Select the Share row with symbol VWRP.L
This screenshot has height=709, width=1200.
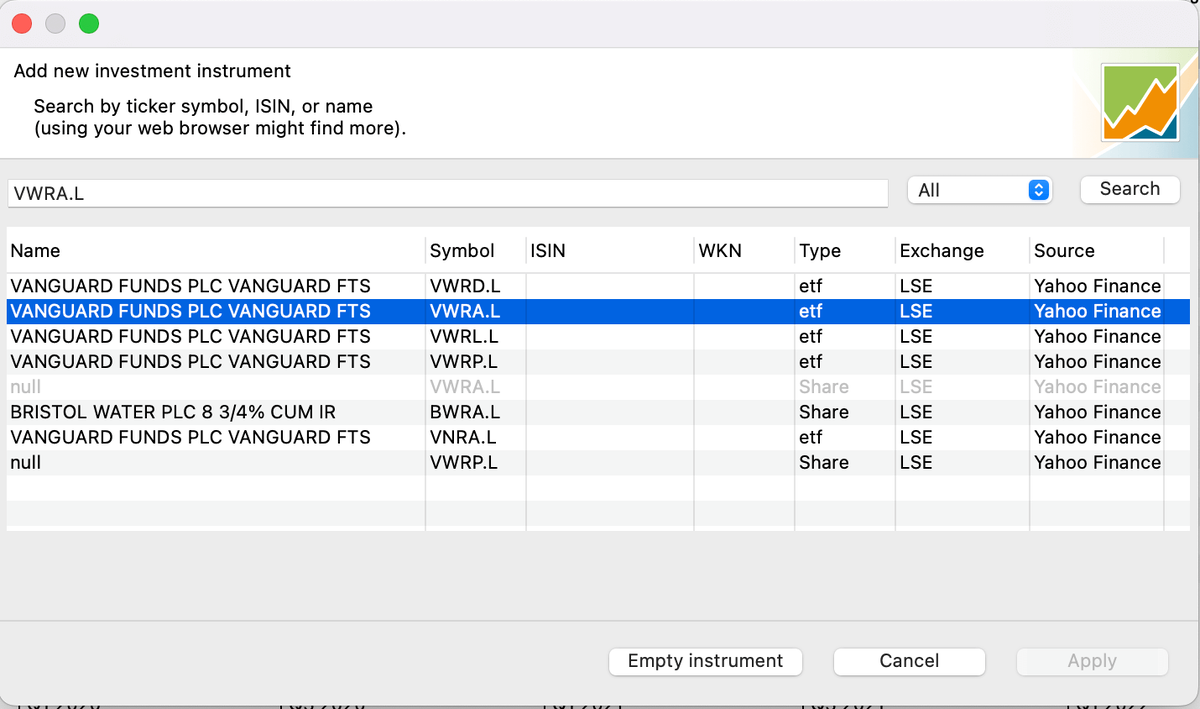tap(598, 462)
